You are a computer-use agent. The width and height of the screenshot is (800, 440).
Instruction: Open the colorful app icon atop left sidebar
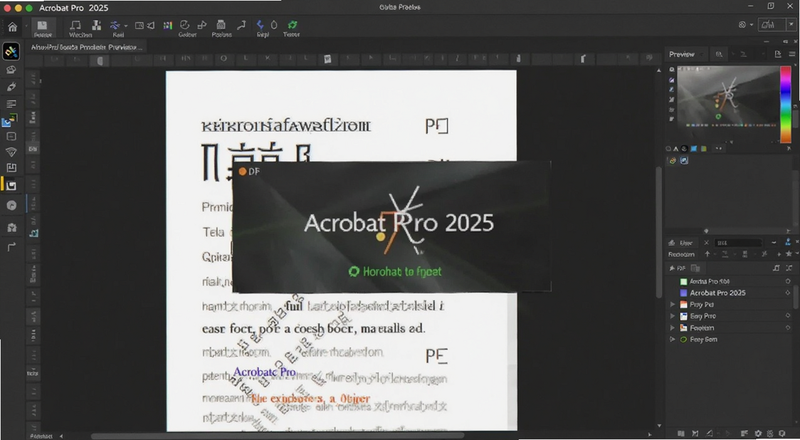click(x=11, y=51)
